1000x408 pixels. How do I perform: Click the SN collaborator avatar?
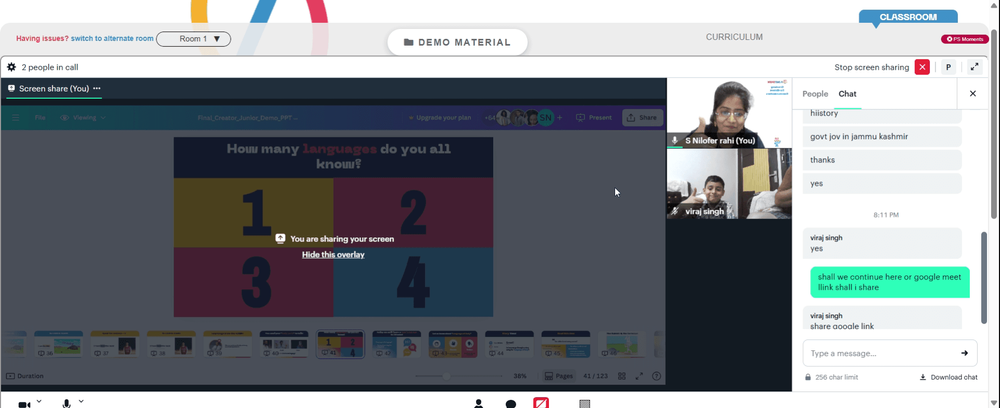pos(546,118)
